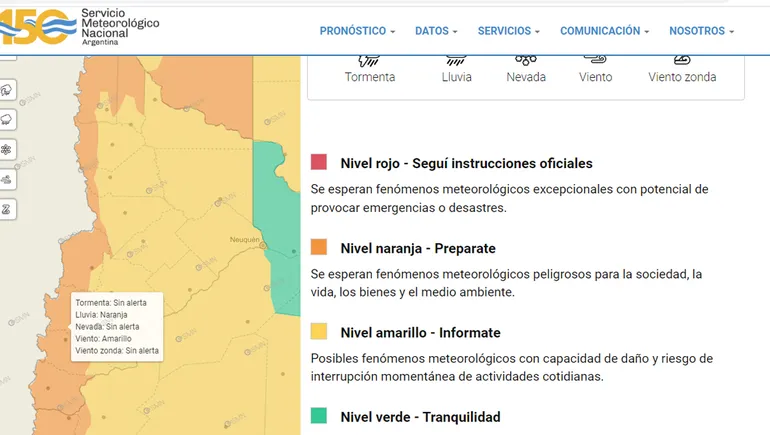
Task: Click 'Nevada: Sin alerta' in the tooltip
Action: point(107,326)
